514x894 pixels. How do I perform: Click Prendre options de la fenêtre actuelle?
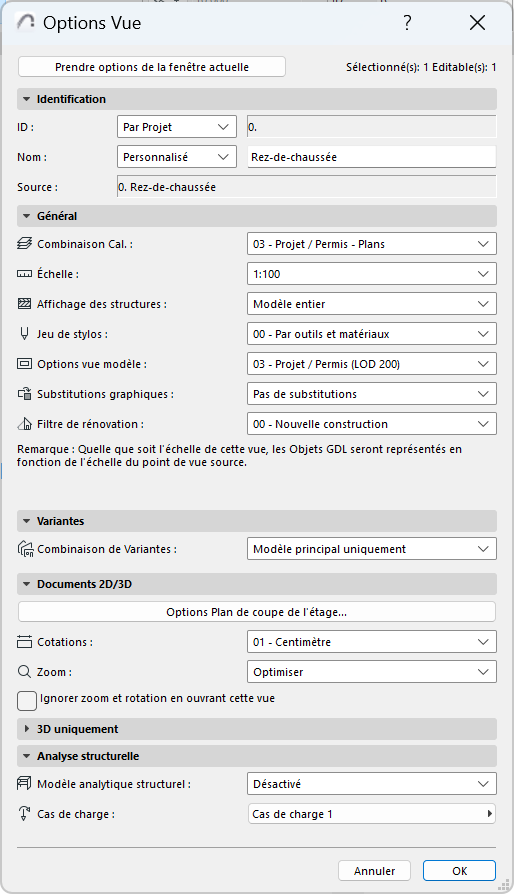pos(152,67)
